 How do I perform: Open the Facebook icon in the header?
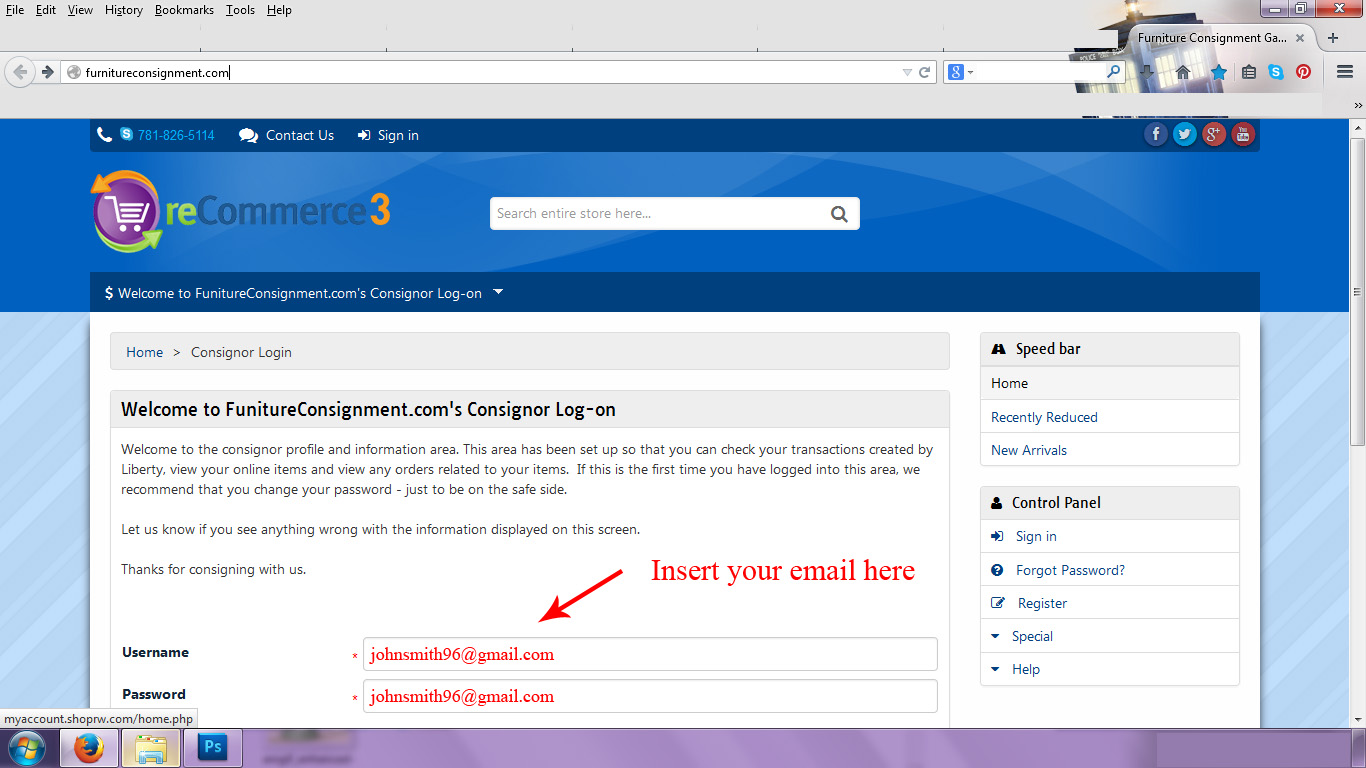(1155, 133)
